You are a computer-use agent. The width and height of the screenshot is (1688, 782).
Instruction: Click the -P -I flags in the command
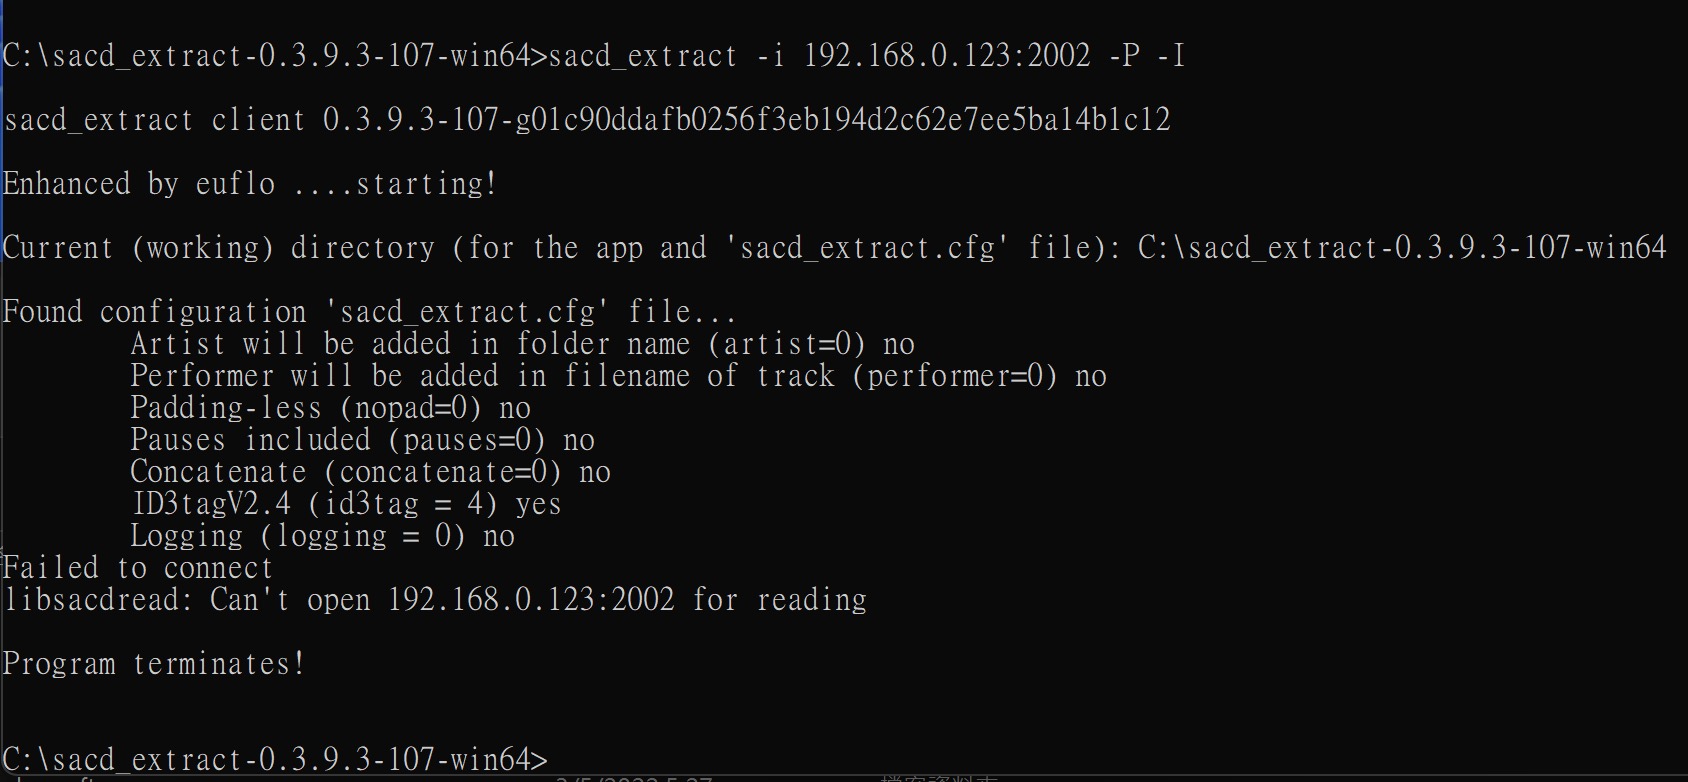[x=1147, y=55]
